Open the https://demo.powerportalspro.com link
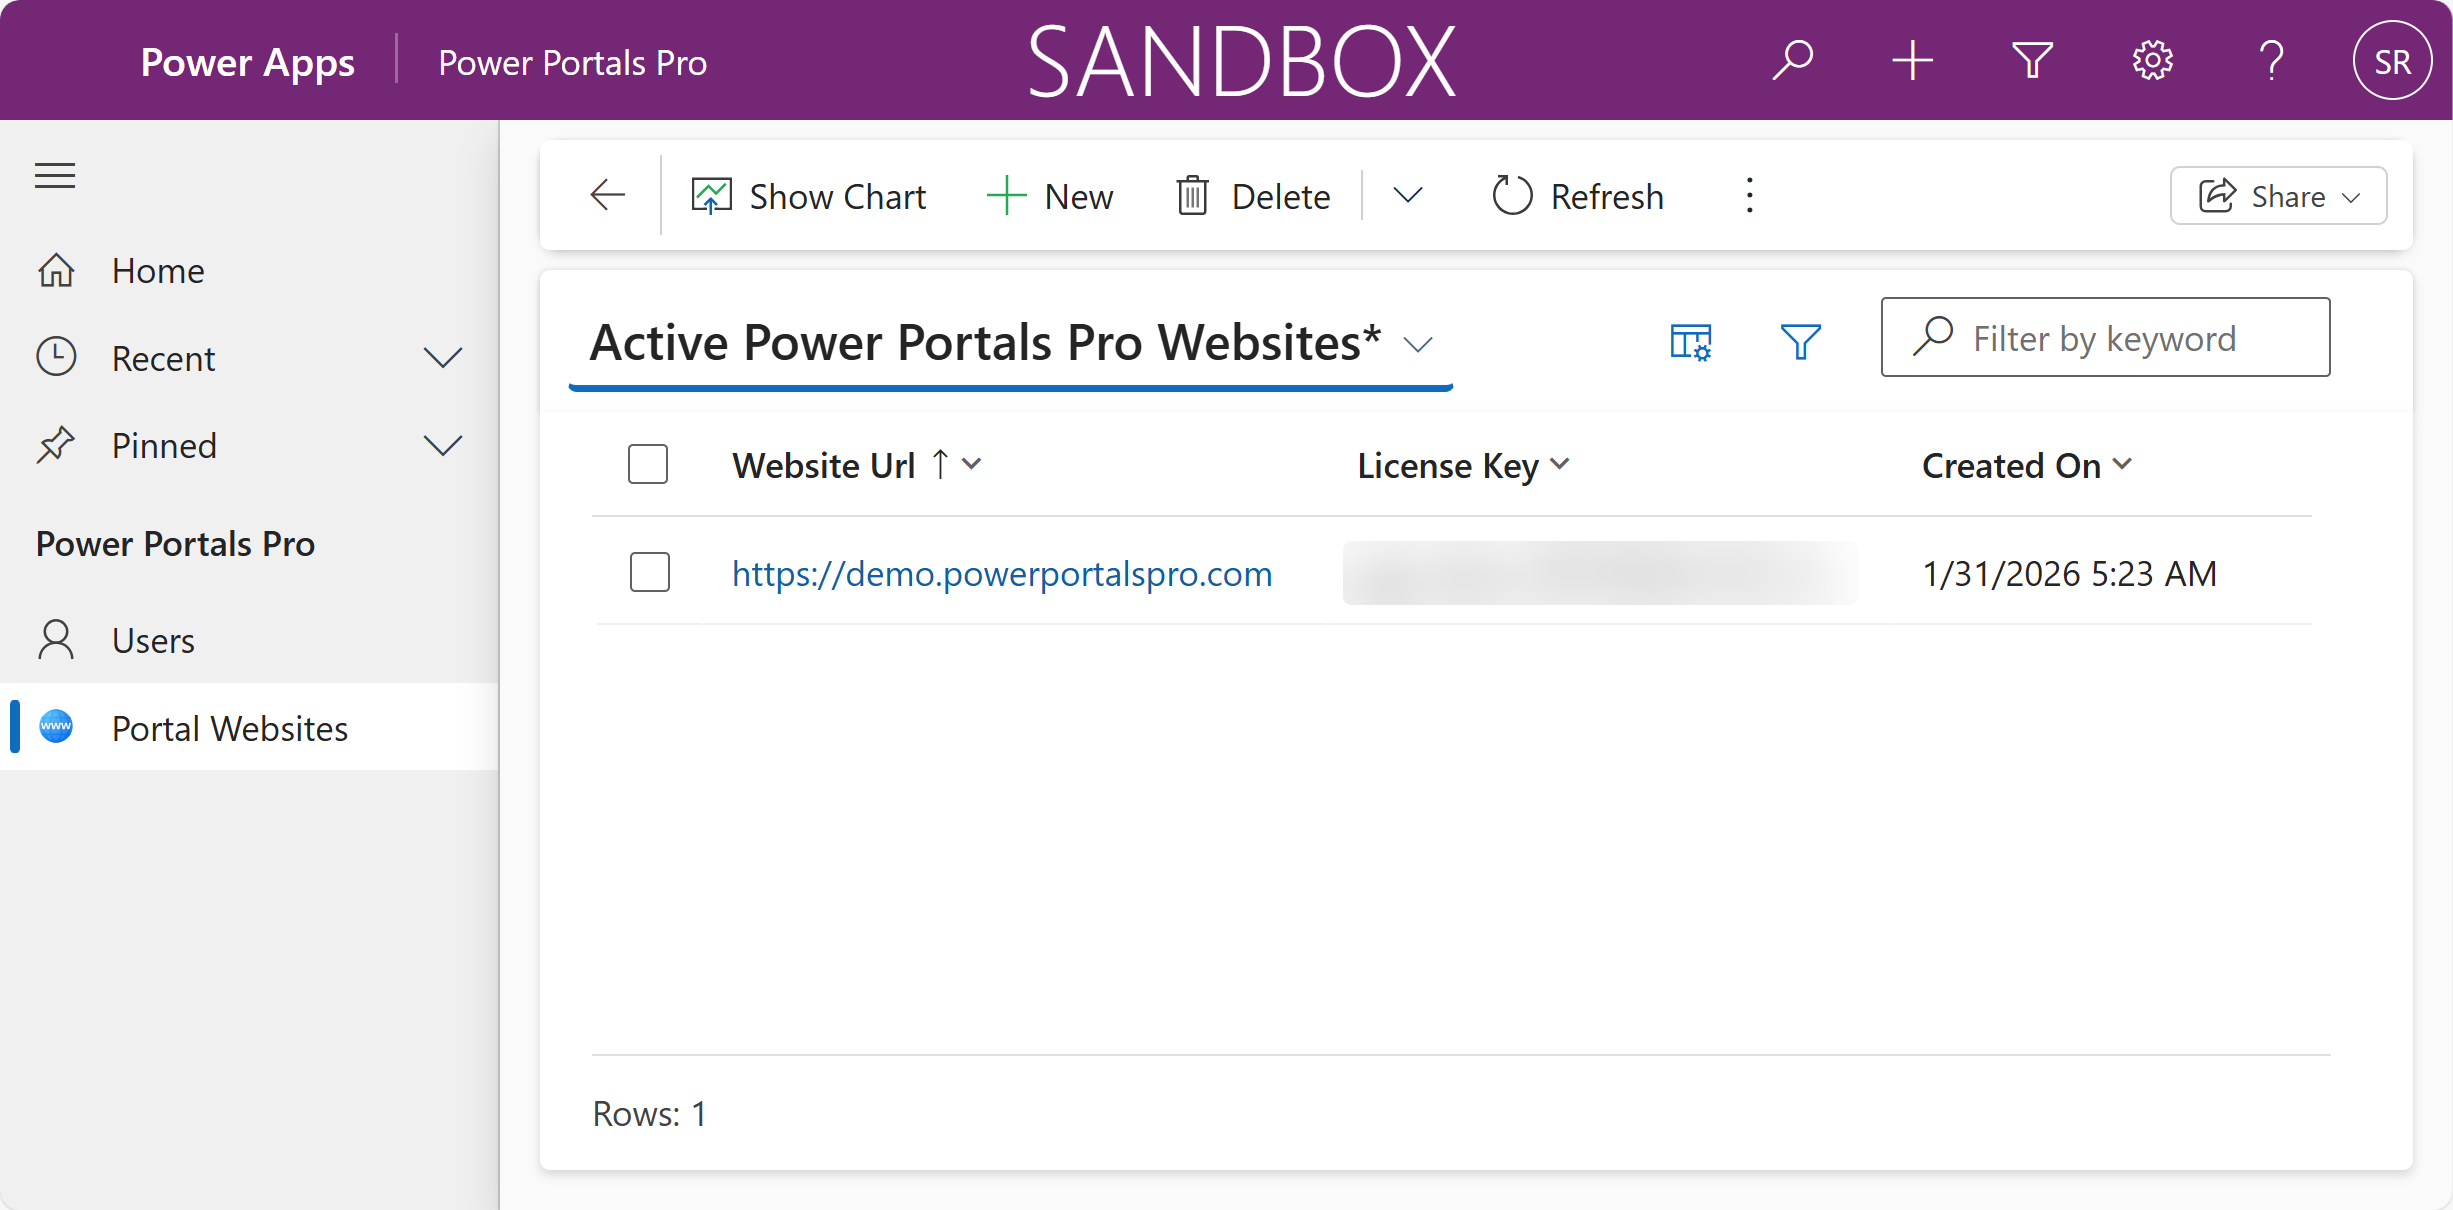Image resolution: width=2453 pixels, height=1210 pixels. [x=1002, y=574]
